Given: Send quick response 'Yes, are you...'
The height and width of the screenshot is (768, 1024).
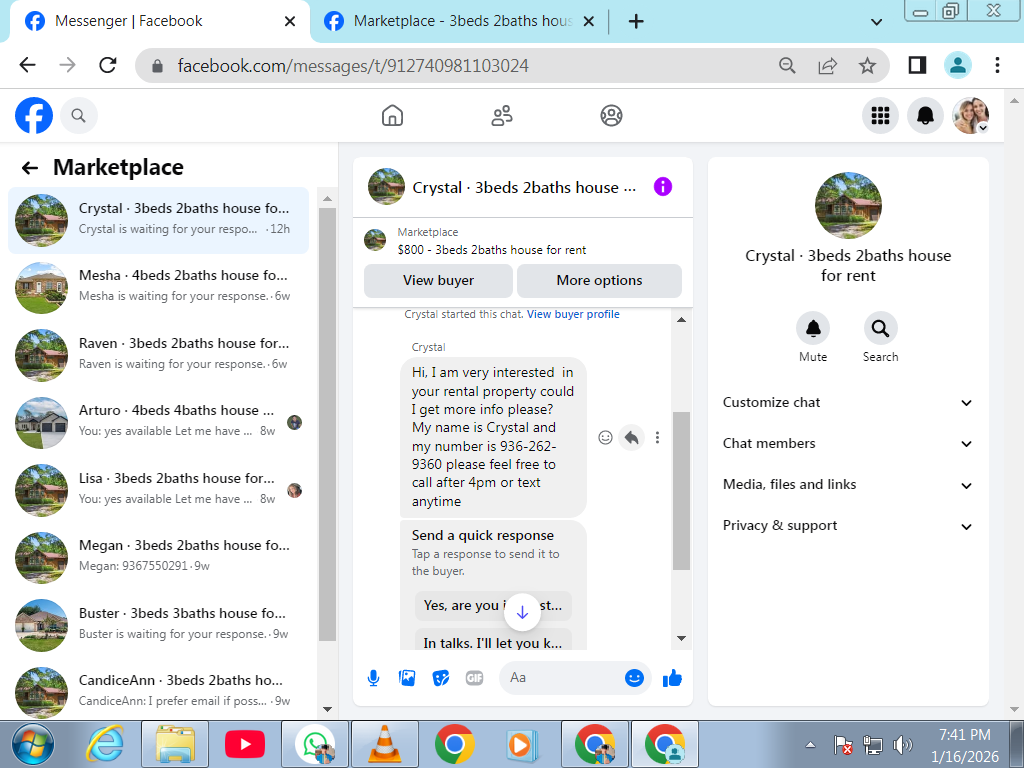Looking at the screenshot, I should (x=493, y=606).
